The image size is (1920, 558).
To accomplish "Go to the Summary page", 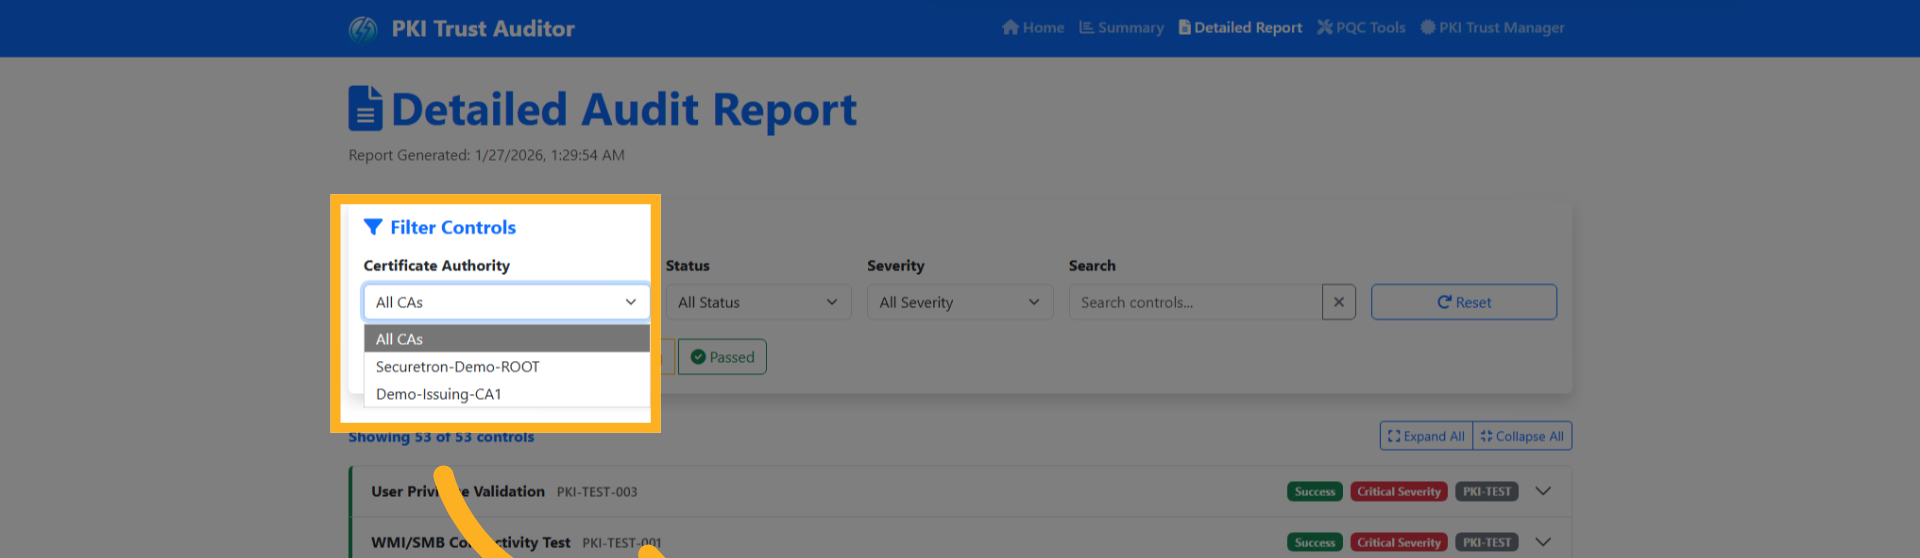I will pyautogui.click(x=1121, y=28).
